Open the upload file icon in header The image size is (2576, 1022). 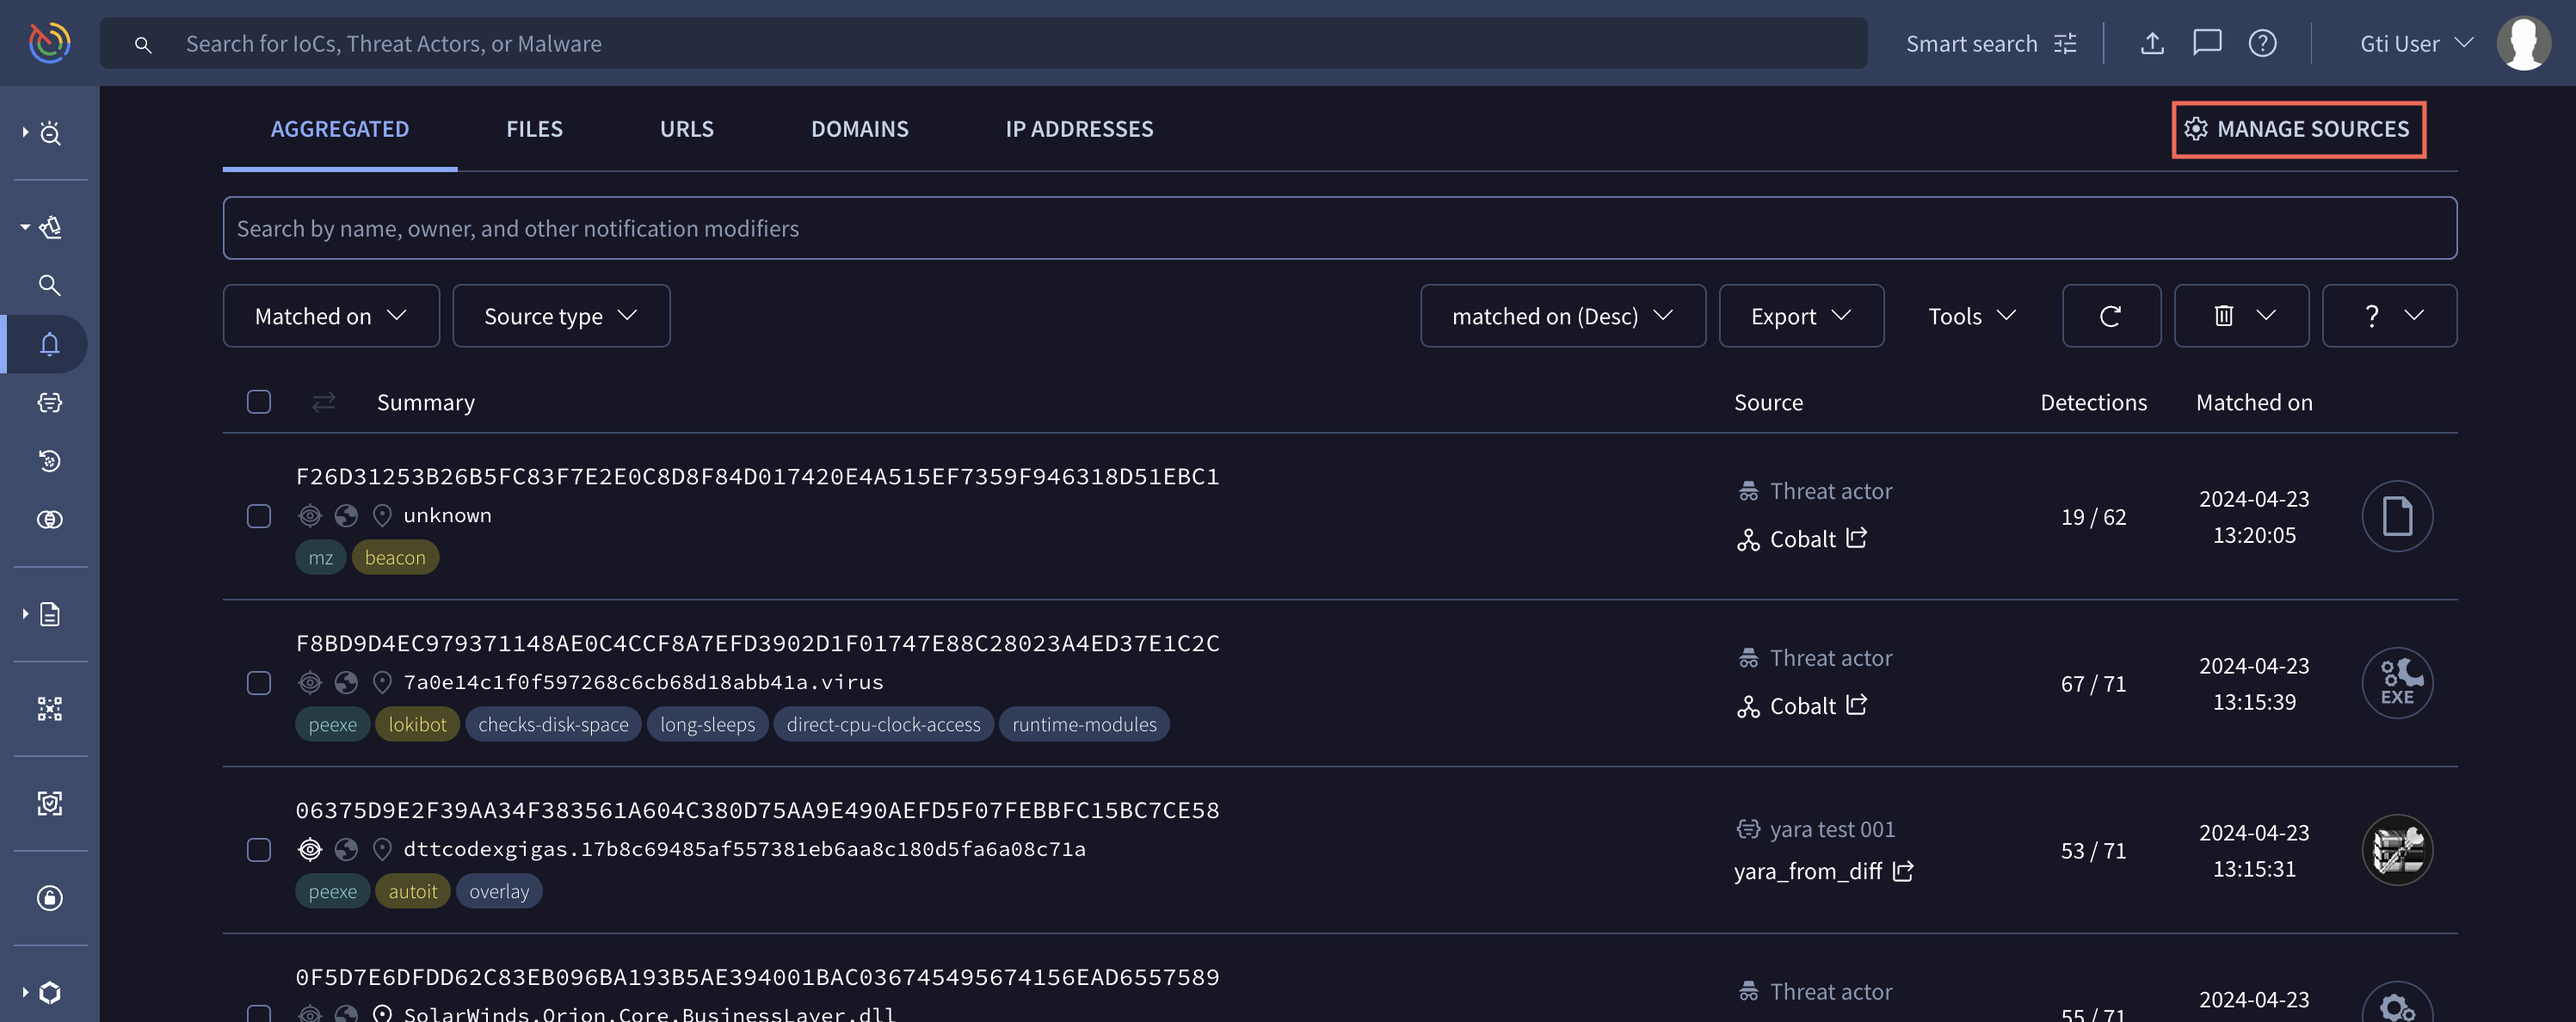tap(2152, 43)
